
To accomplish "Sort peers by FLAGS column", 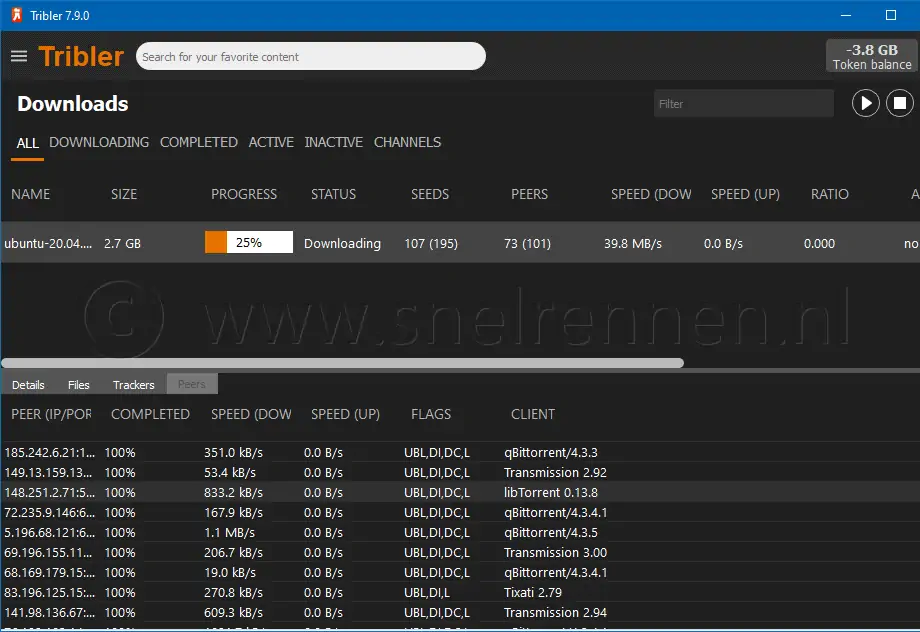I will 431,414.
